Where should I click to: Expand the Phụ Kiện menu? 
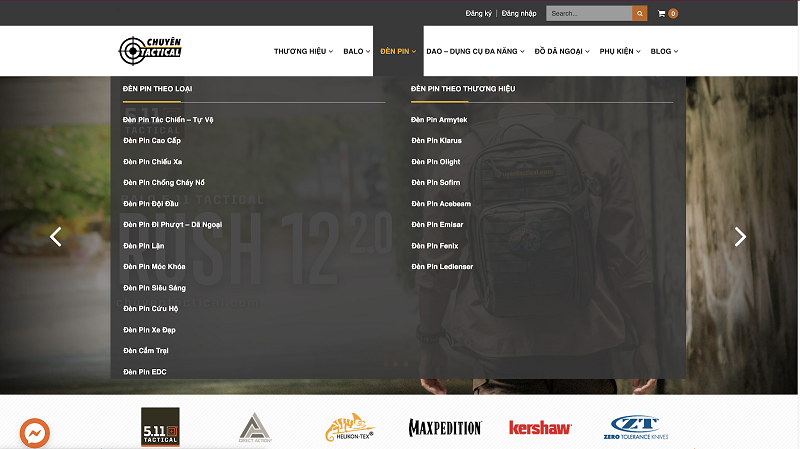pyautogui.click(x=620, y=51)
